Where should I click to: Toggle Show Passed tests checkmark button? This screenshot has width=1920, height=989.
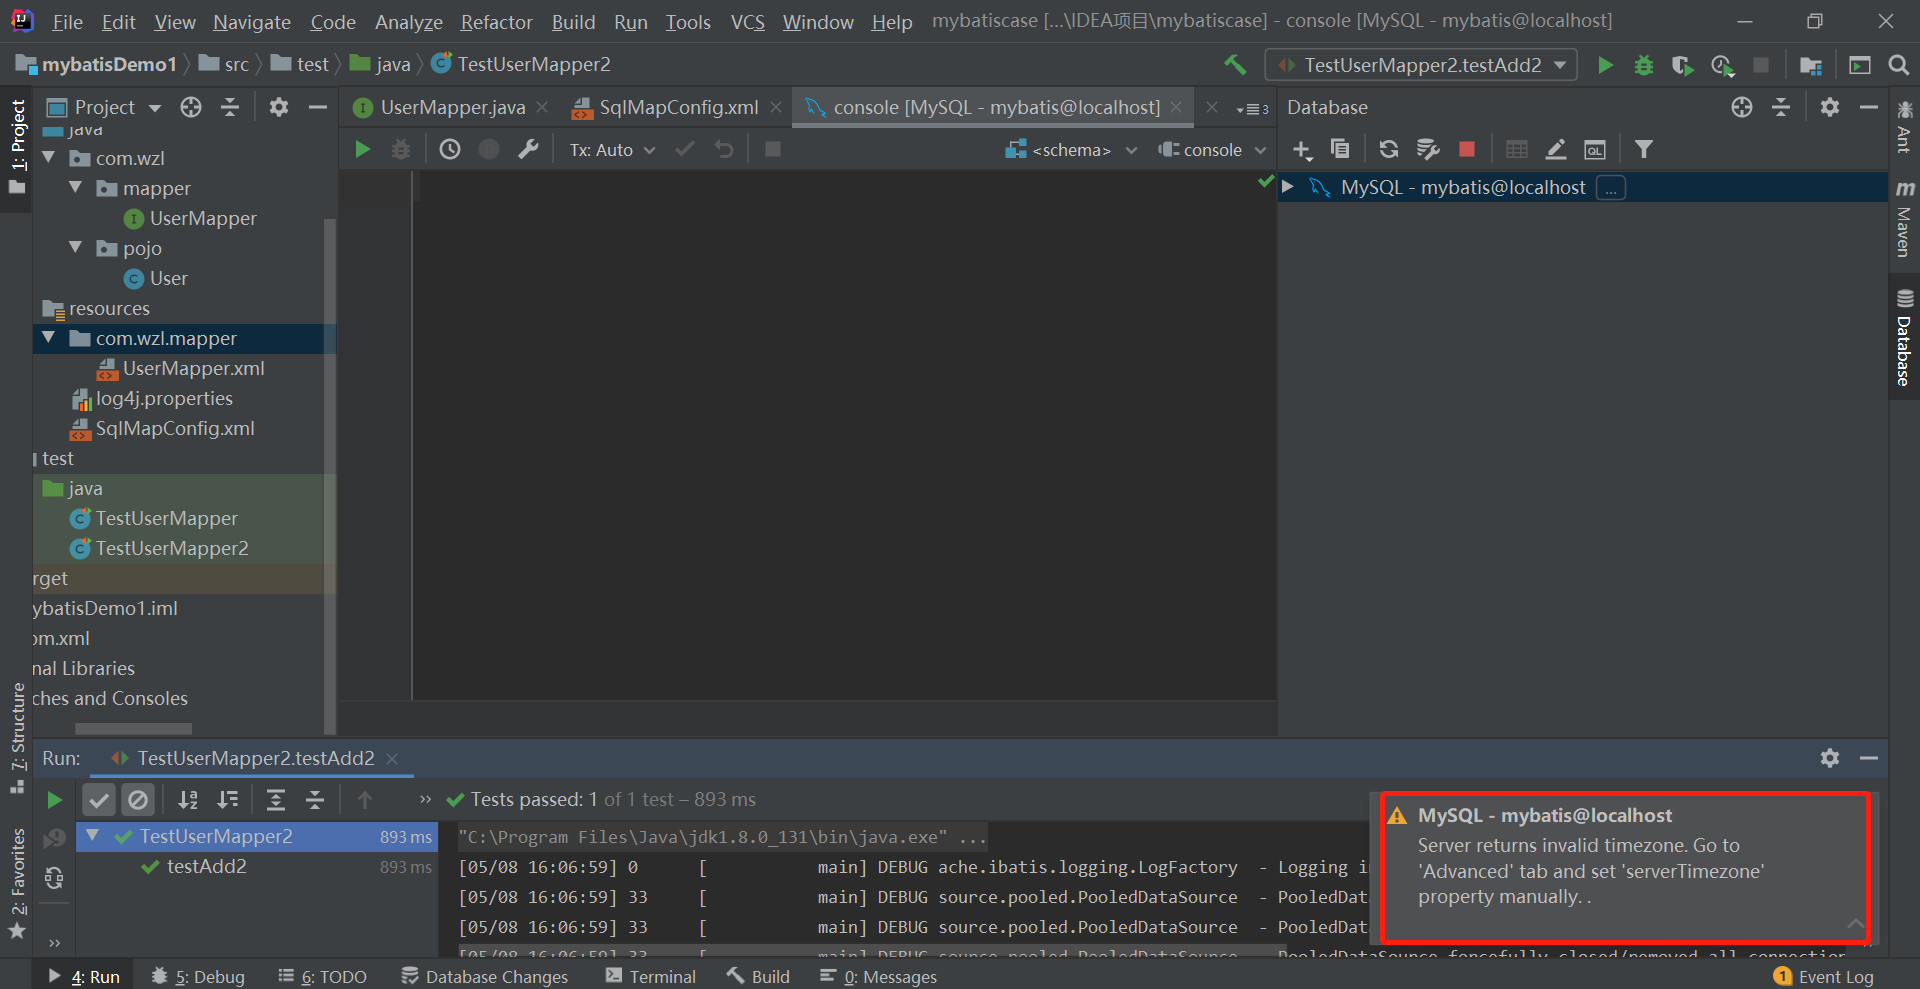98,800
